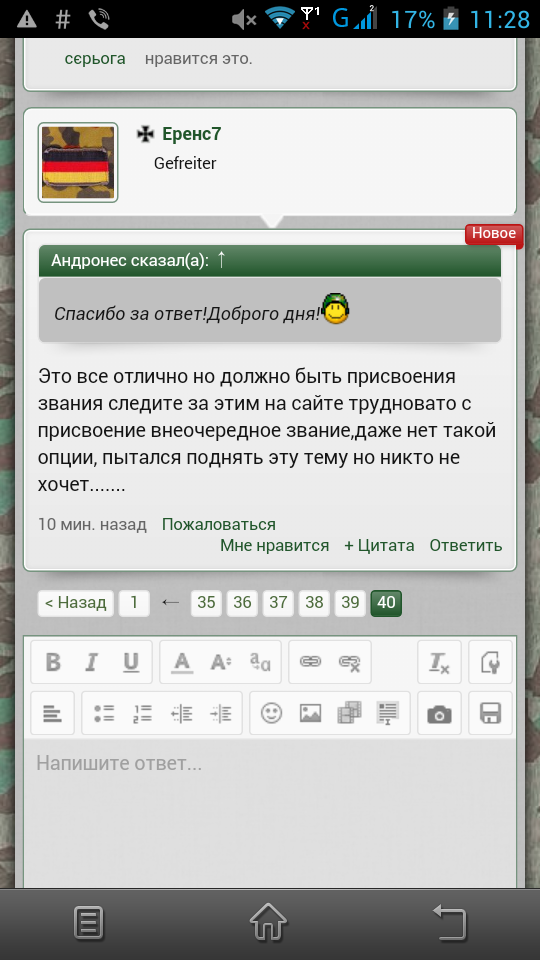Image resolution: width=540 pixels, height=960 pixels.
Task: Open the font family menu
Action: point(260,662)
